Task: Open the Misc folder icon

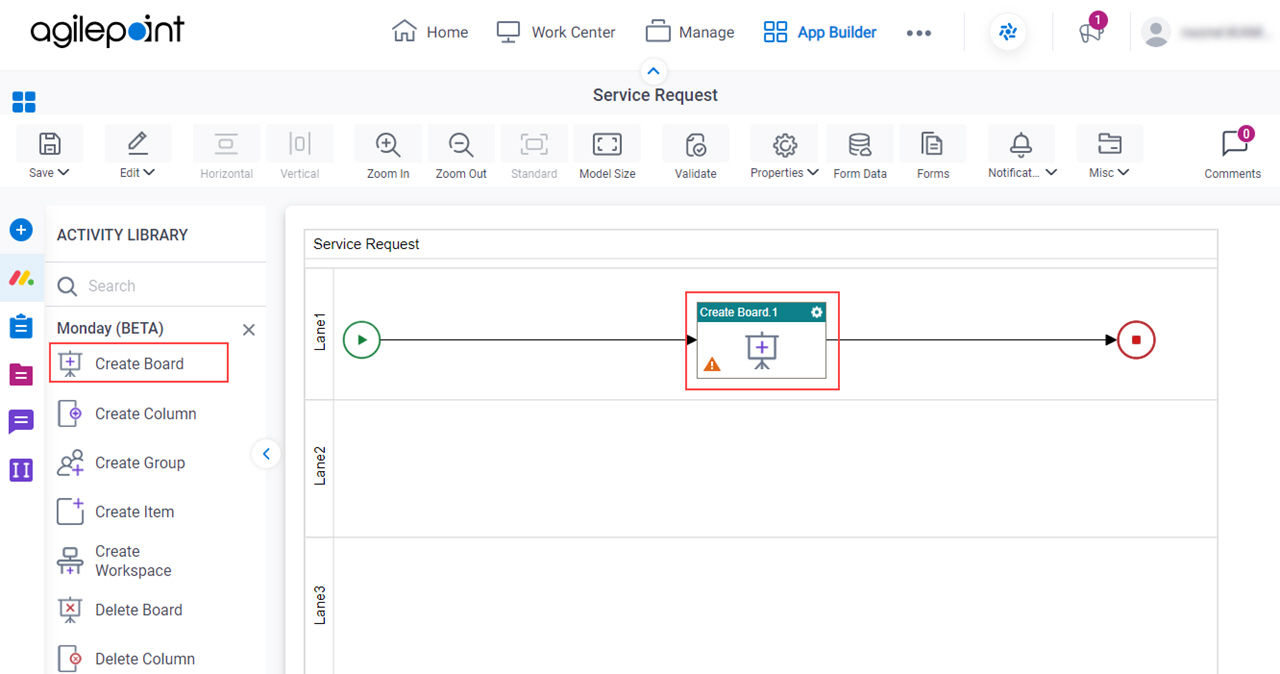Action: [1109, 144]
